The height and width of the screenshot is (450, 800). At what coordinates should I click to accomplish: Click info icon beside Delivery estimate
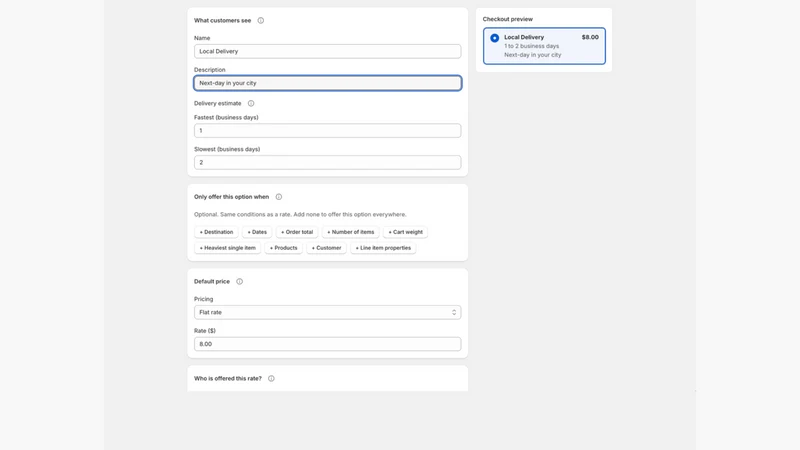251,103
